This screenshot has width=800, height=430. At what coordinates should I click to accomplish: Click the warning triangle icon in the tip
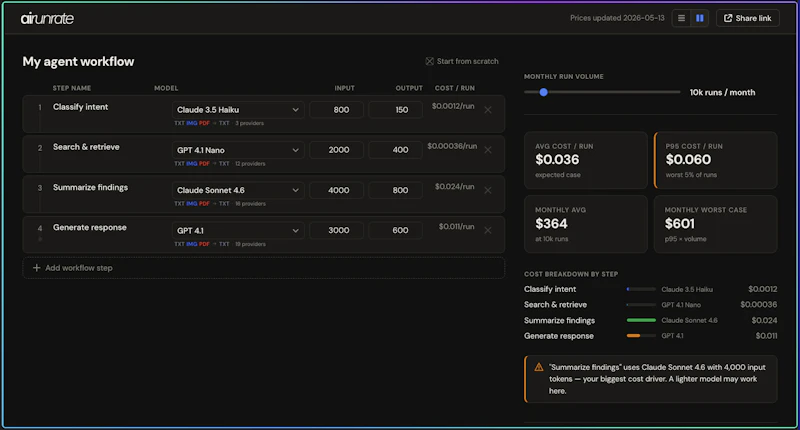click(x=538, y=367)
